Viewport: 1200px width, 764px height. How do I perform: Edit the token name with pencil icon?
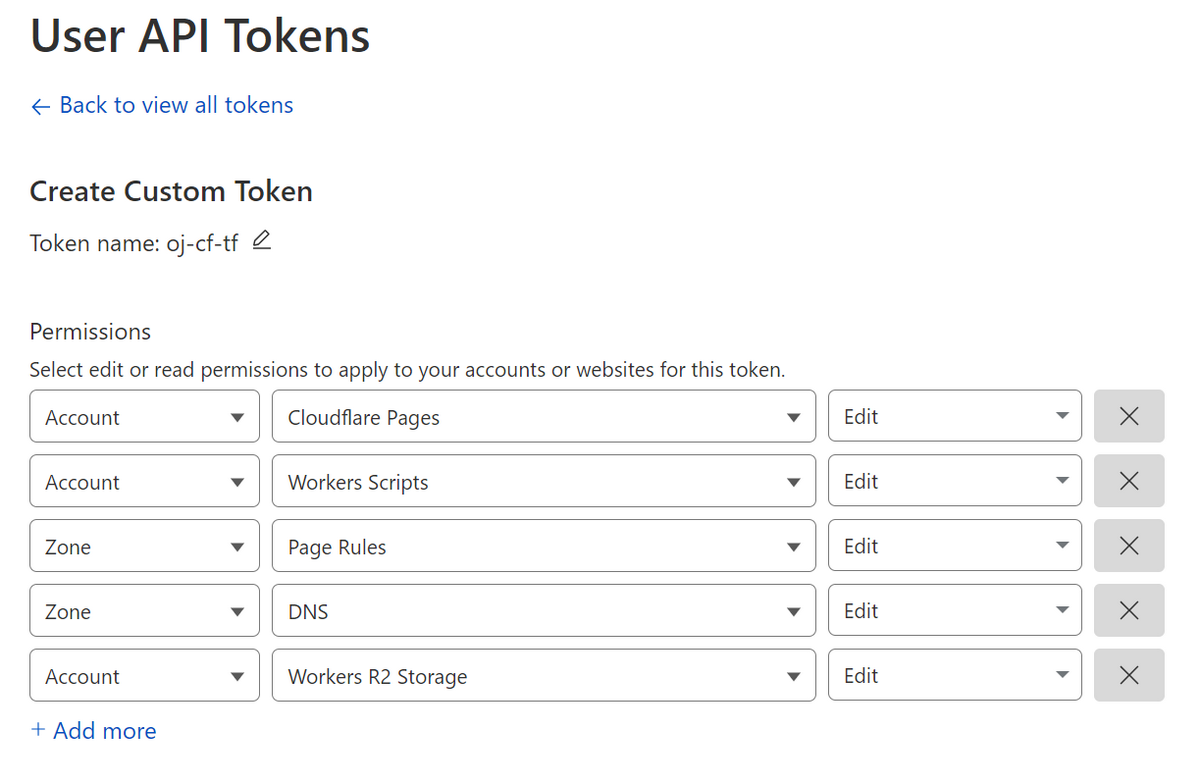(x=261, y=241)
